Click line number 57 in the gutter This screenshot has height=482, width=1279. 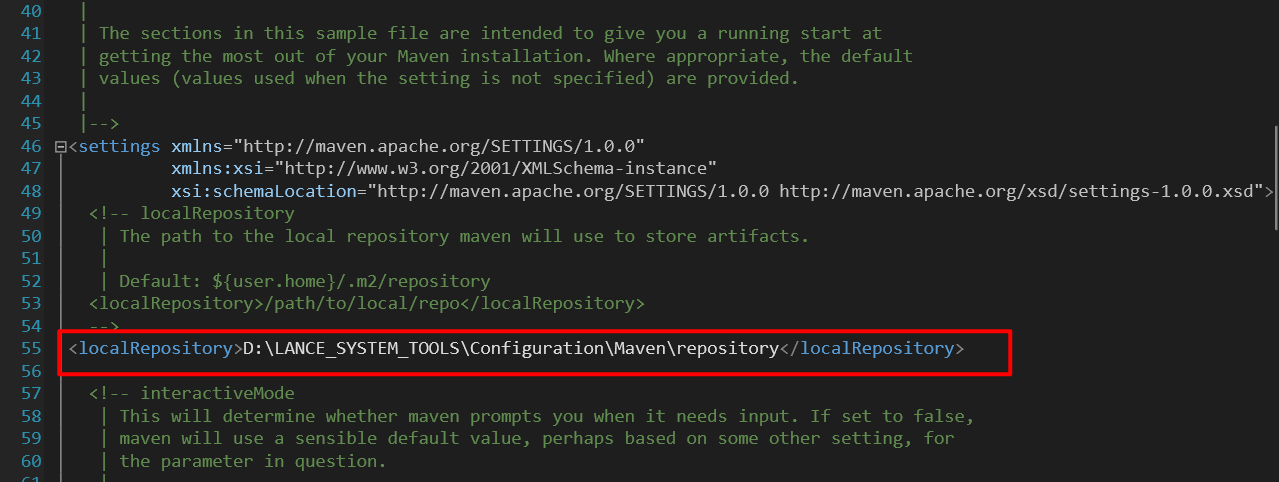click(30, 393)
